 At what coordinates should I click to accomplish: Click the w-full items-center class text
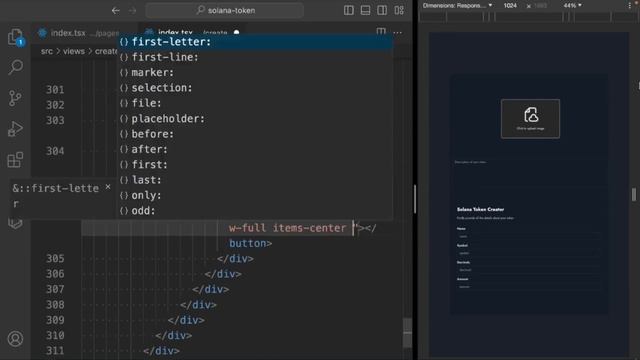click(287, 228)
